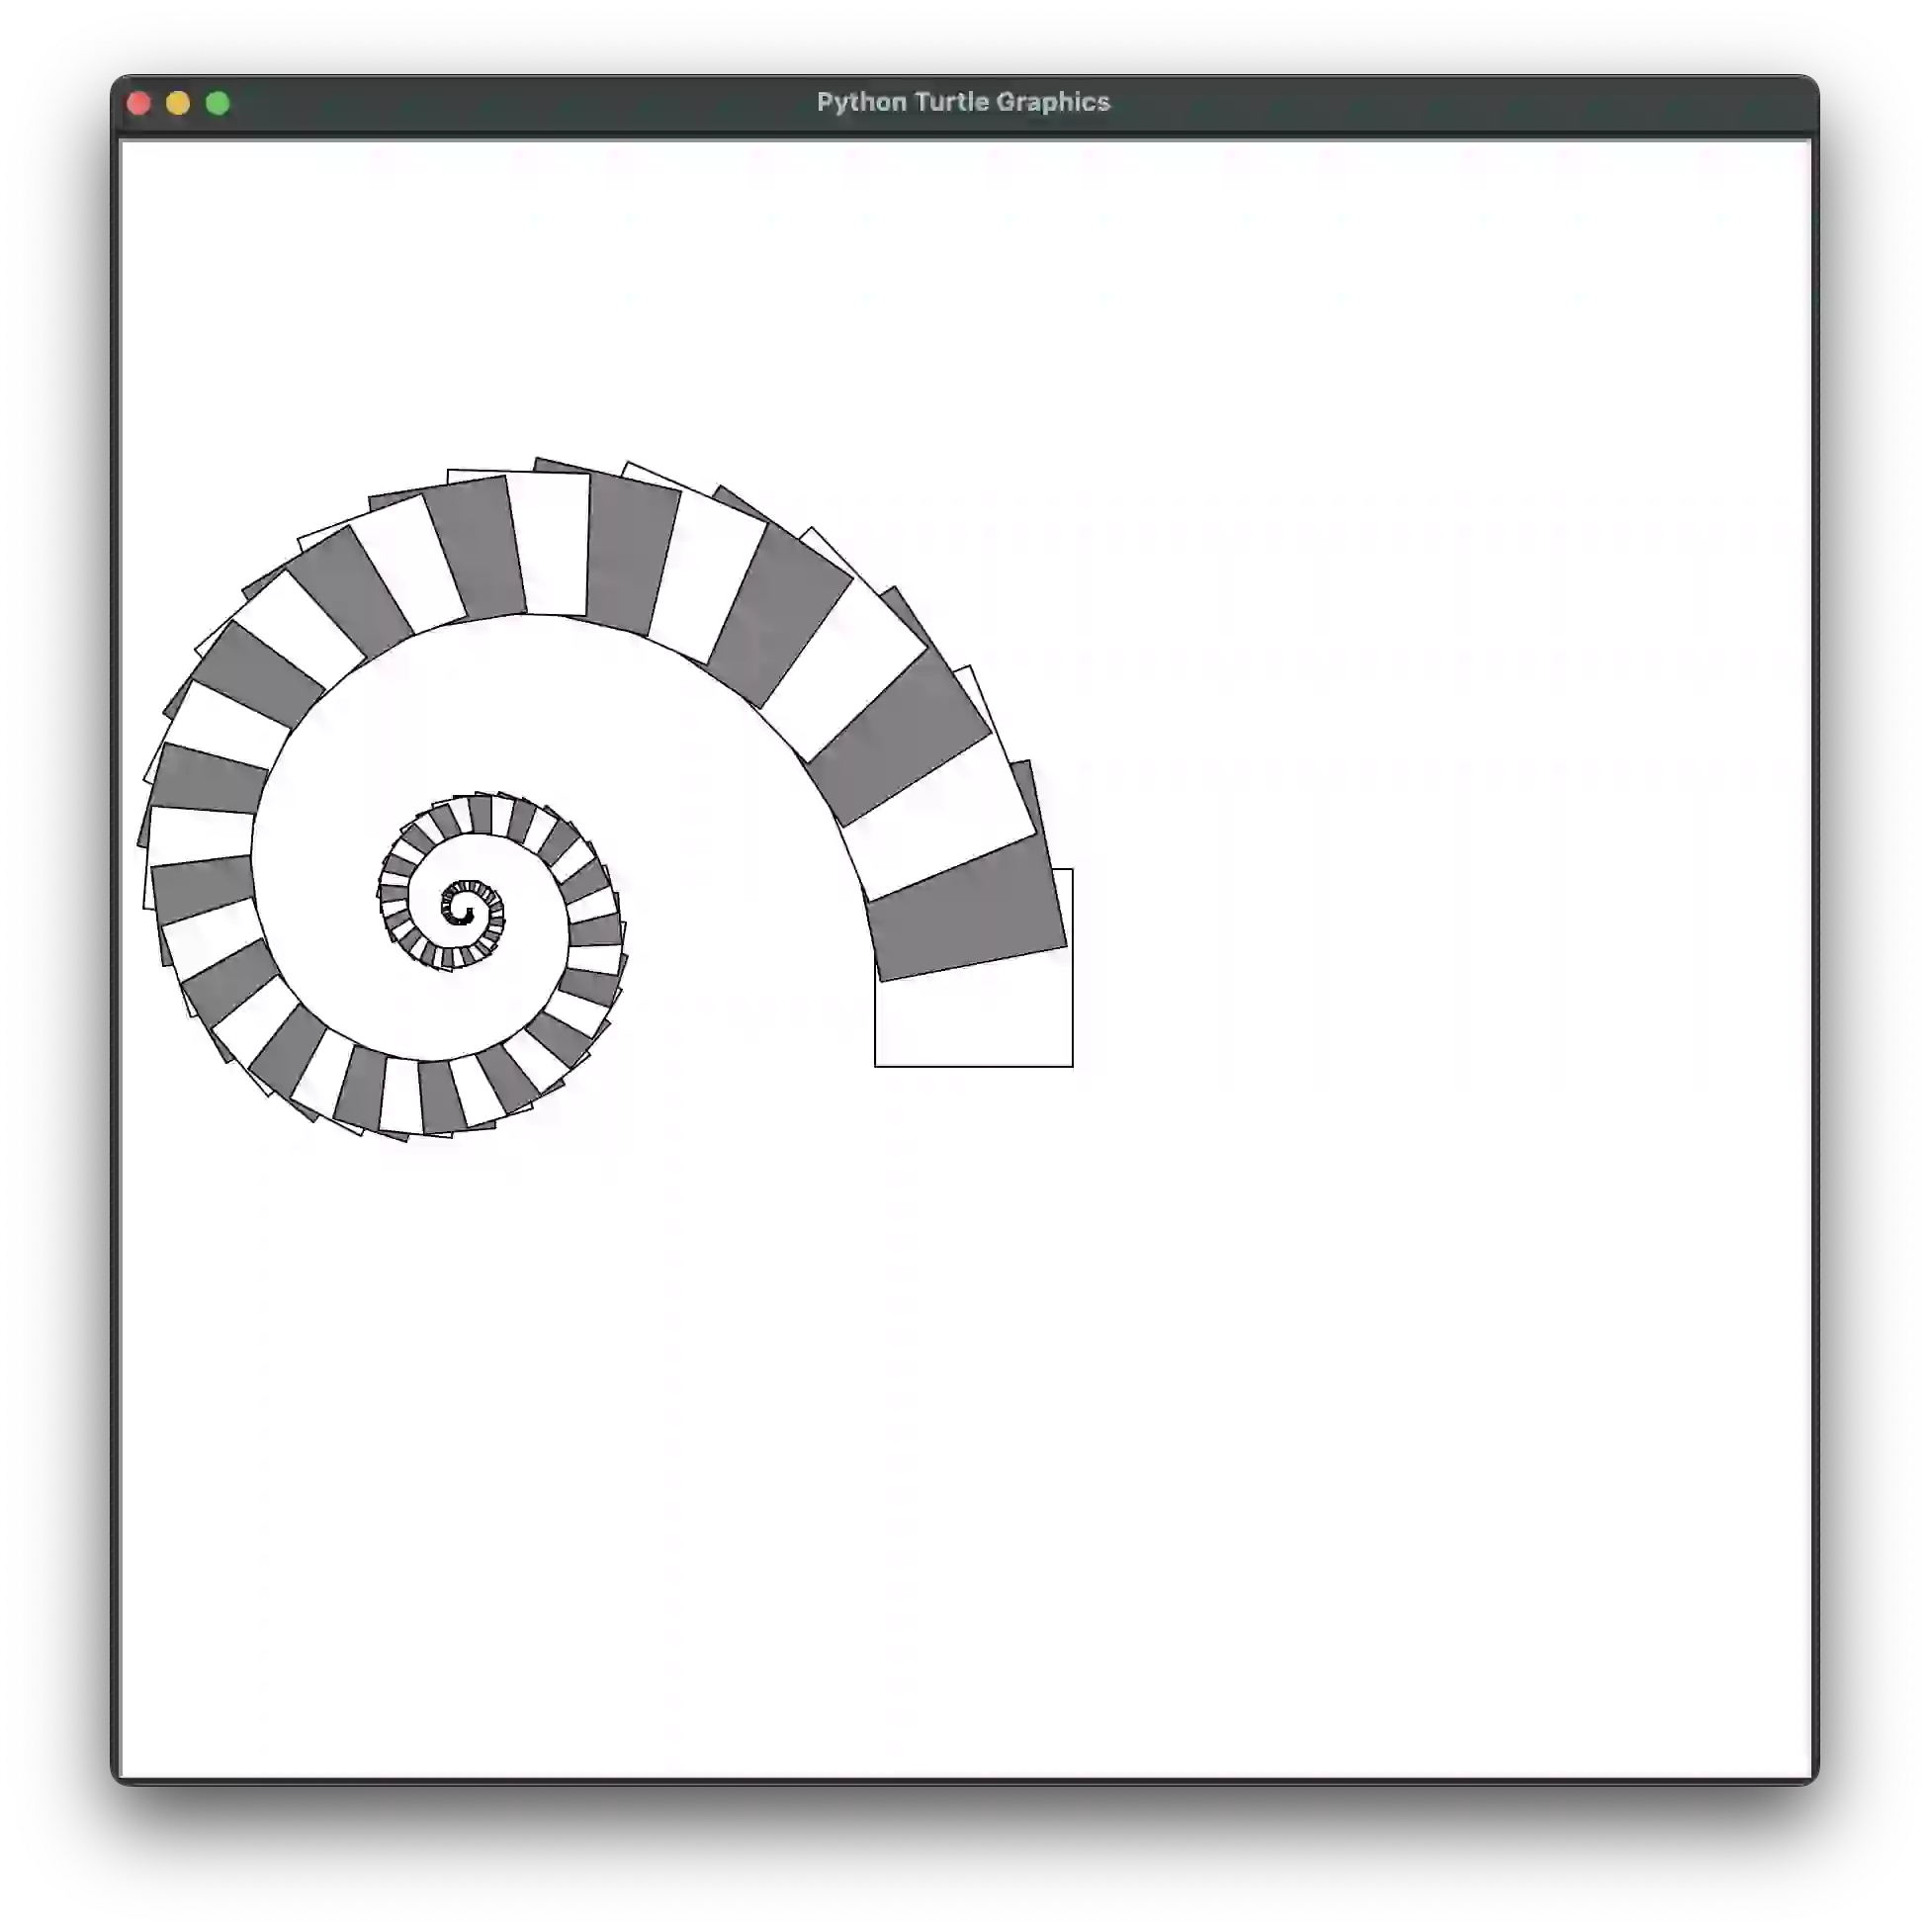Click the unfilled outlined square at spiral's end
The image size is (1930, 1932).
coord(974,1020)
